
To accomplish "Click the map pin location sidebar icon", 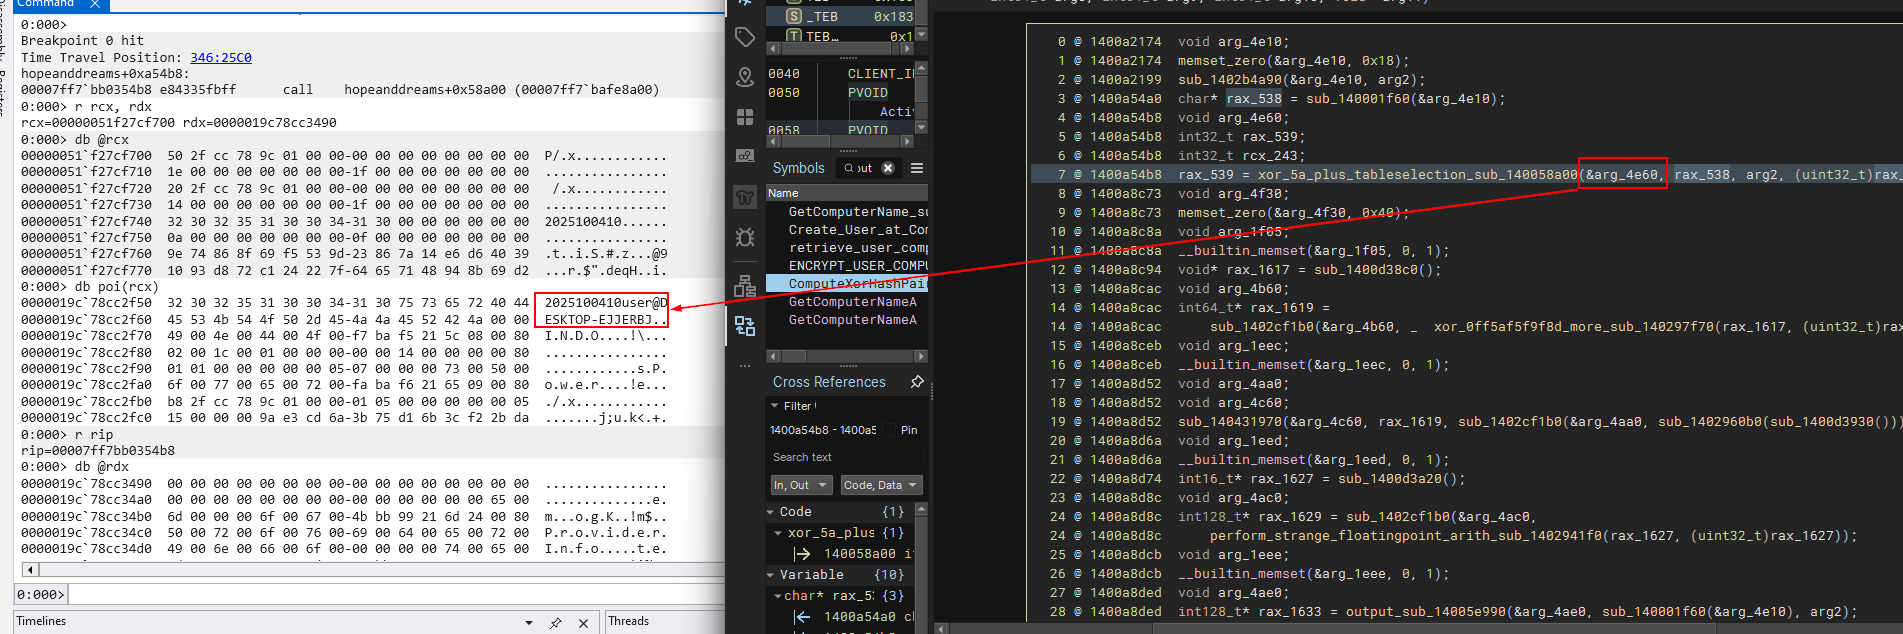I will tap(745, 77).
